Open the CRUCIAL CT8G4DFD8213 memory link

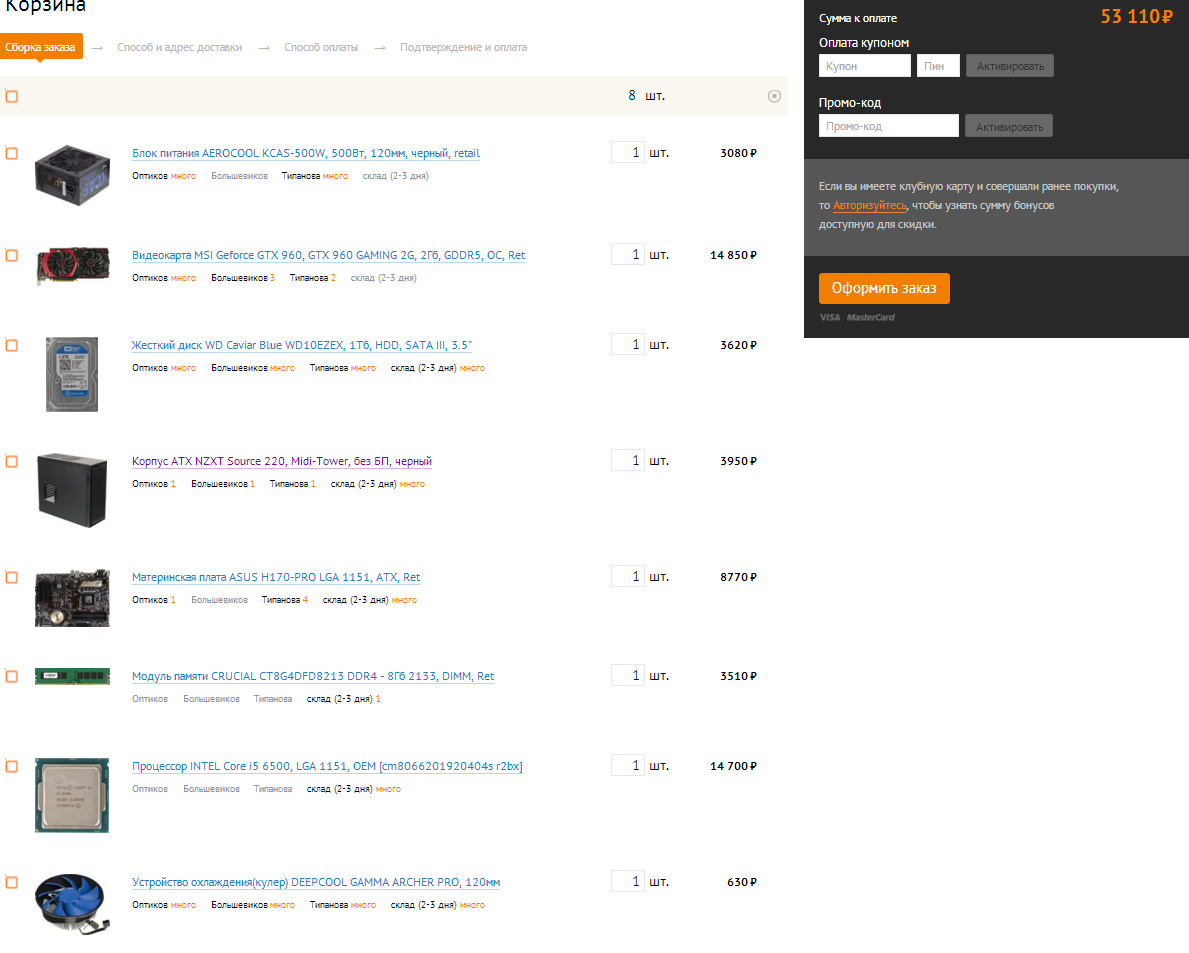click(x=313, y=676)
